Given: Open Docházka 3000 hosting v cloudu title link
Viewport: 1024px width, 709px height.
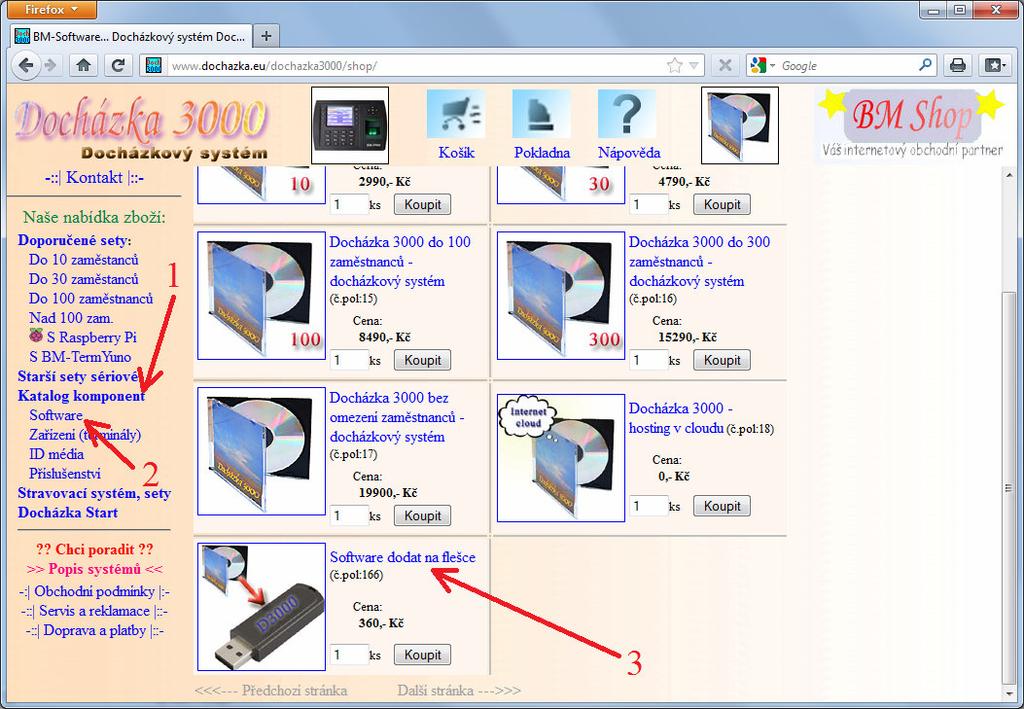Looking at the screenshot, I should click(x=680, y=418).
